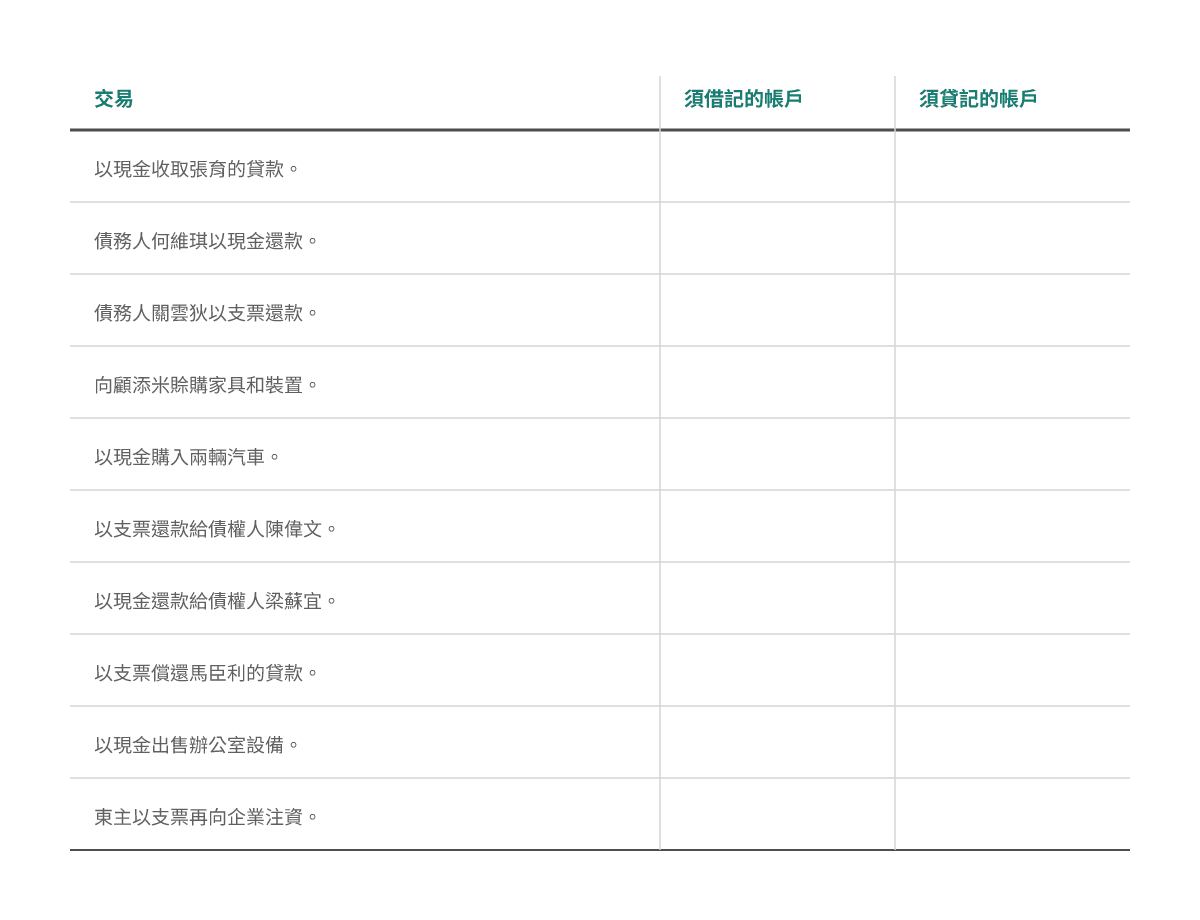Select the row 東主以支票再向企業注資。

(x=600, y=815)
